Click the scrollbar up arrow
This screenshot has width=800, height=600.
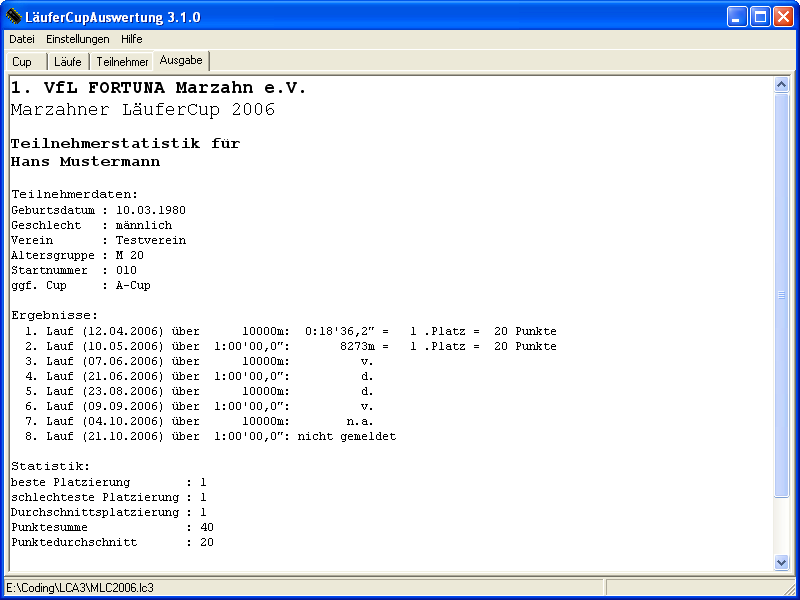pos(781,85)
